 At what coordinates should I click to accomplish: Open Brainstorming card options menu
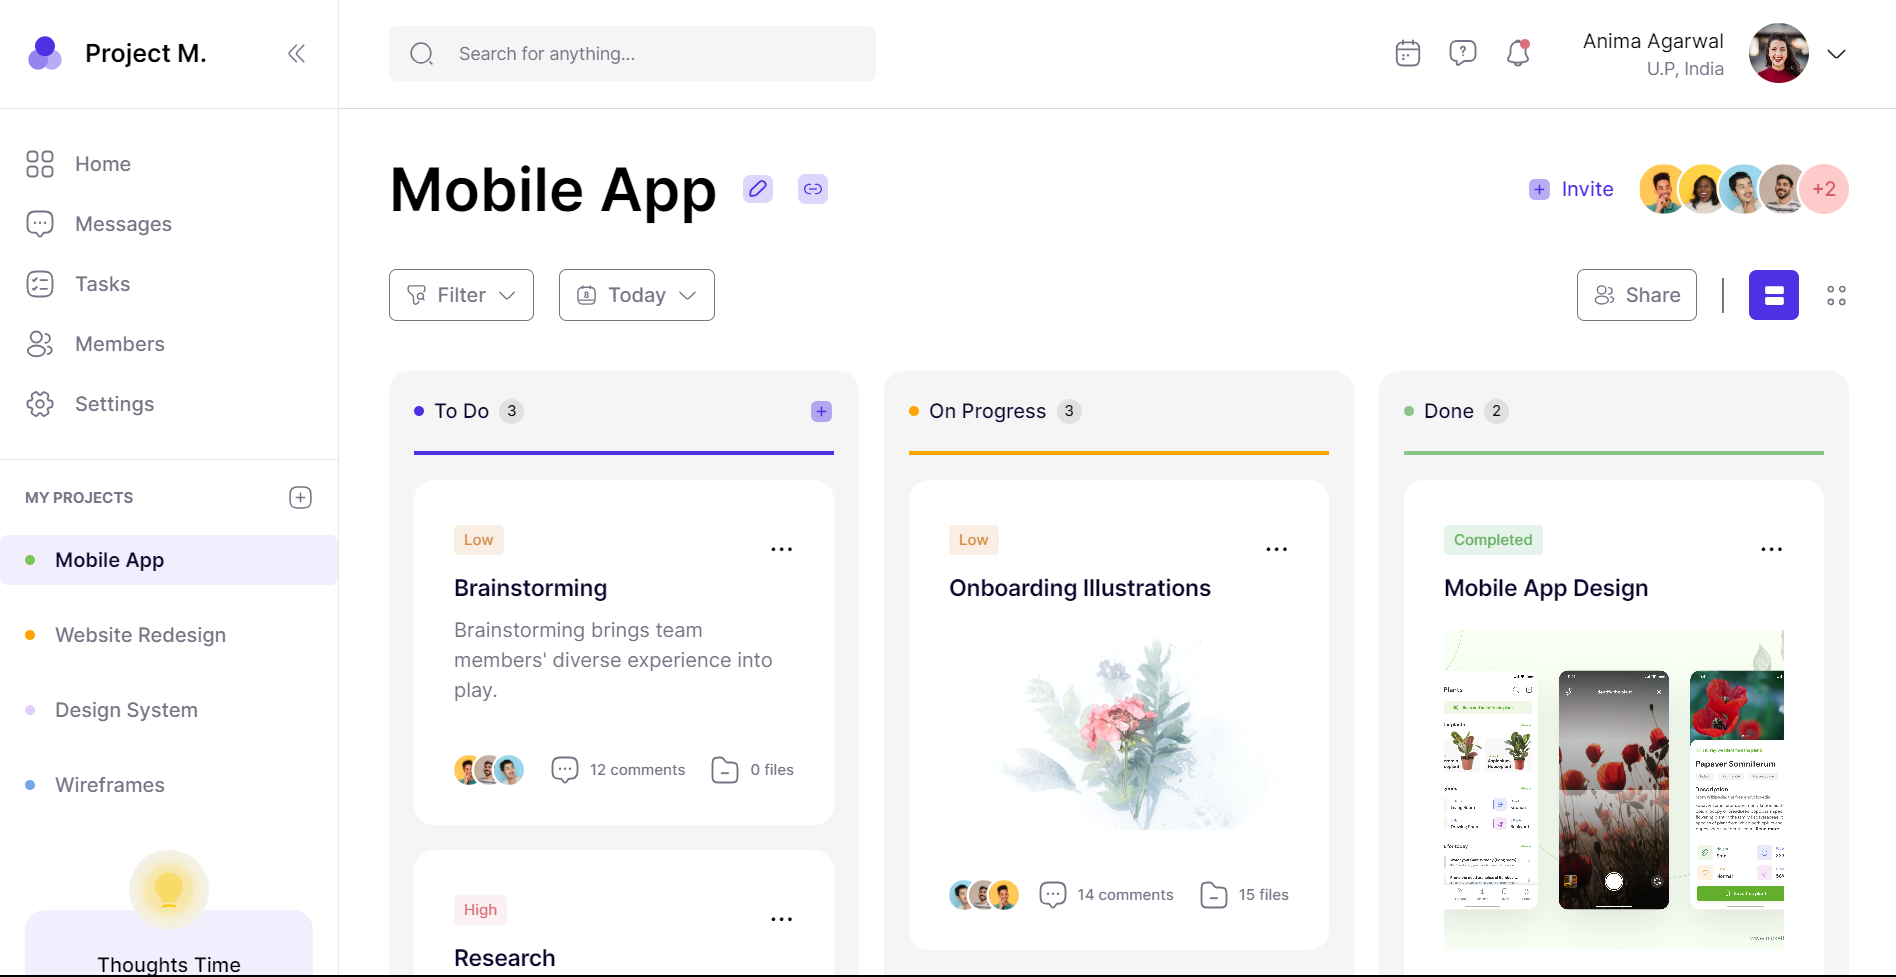click(x=782, y=549)
